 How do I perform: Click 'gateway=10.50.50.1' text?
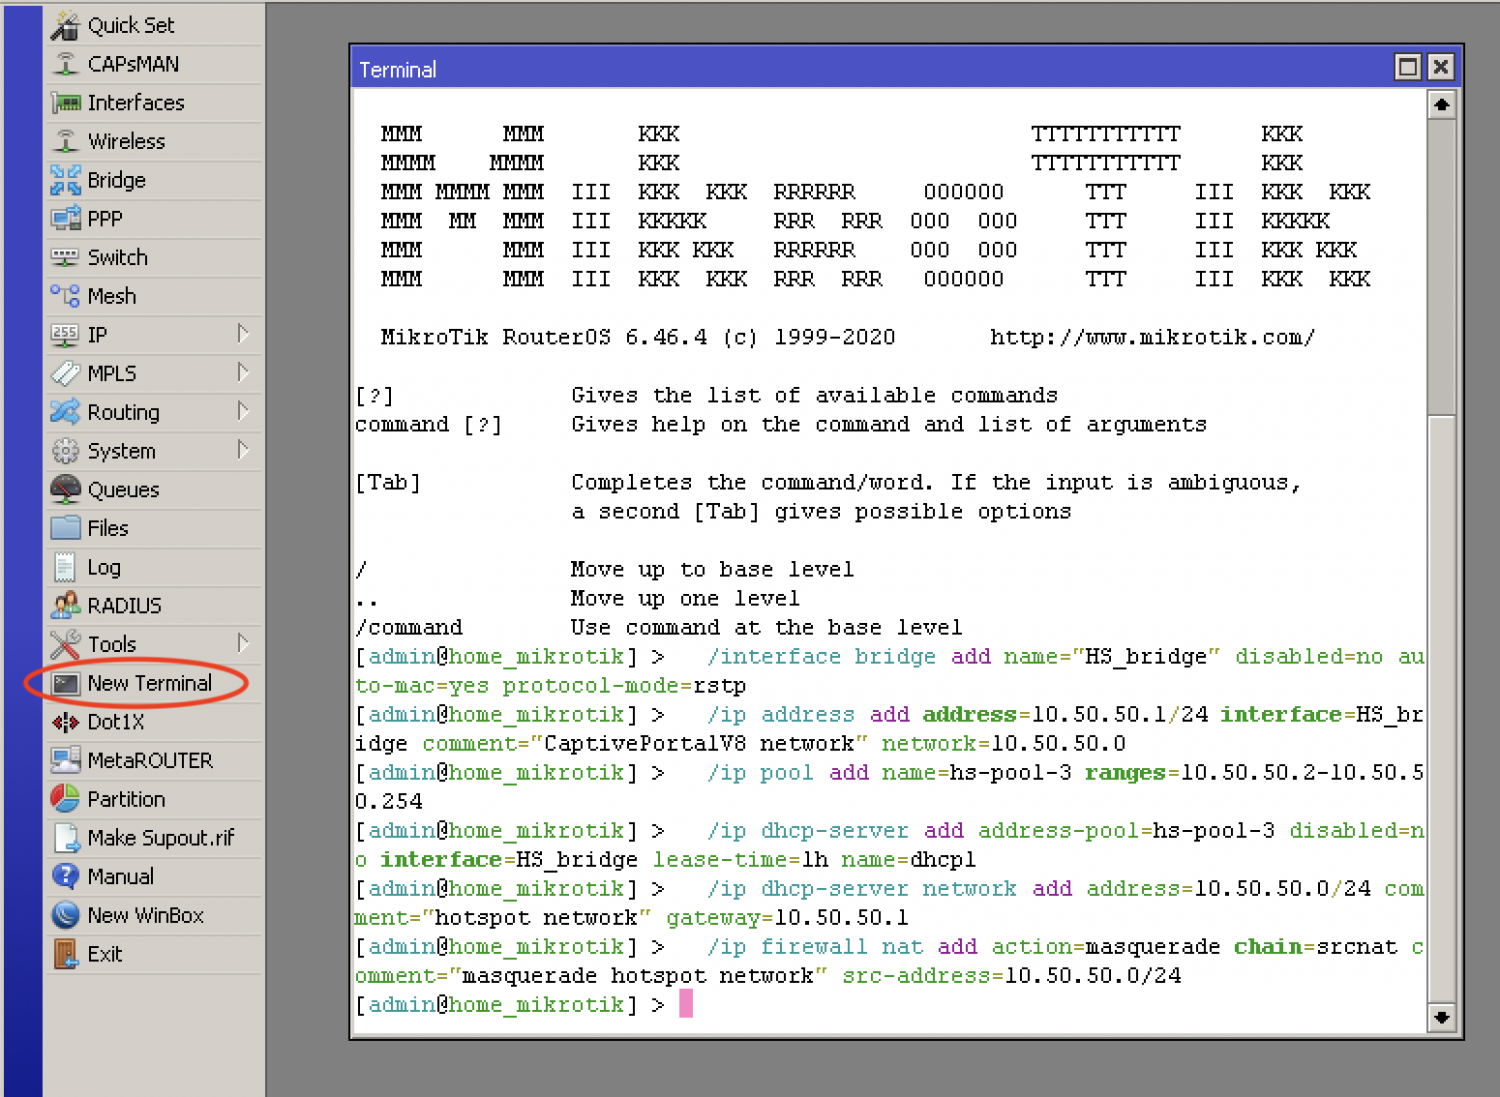(x=787, y=918)
